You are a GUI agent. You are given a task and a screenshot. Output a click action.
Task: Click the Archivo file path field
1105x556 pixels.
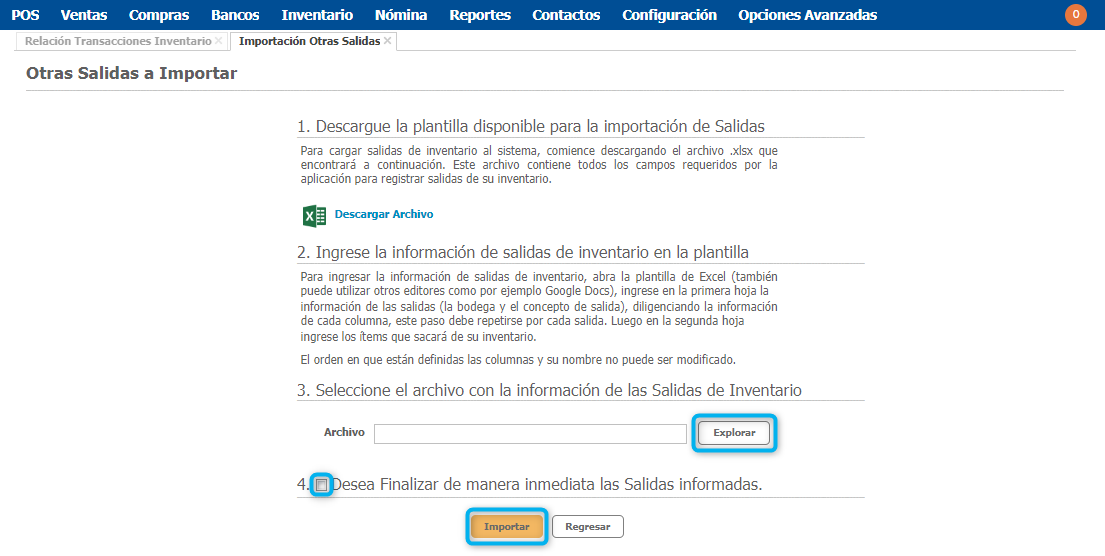click(x=530, y=434)
